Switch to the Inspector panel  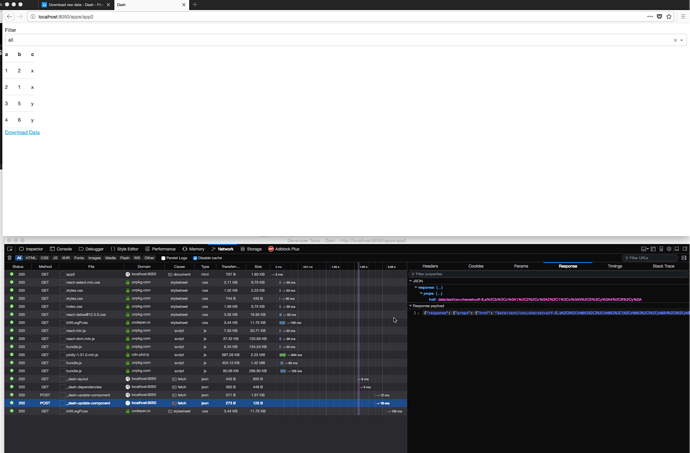pyautogui.click(x=31, y=249)
